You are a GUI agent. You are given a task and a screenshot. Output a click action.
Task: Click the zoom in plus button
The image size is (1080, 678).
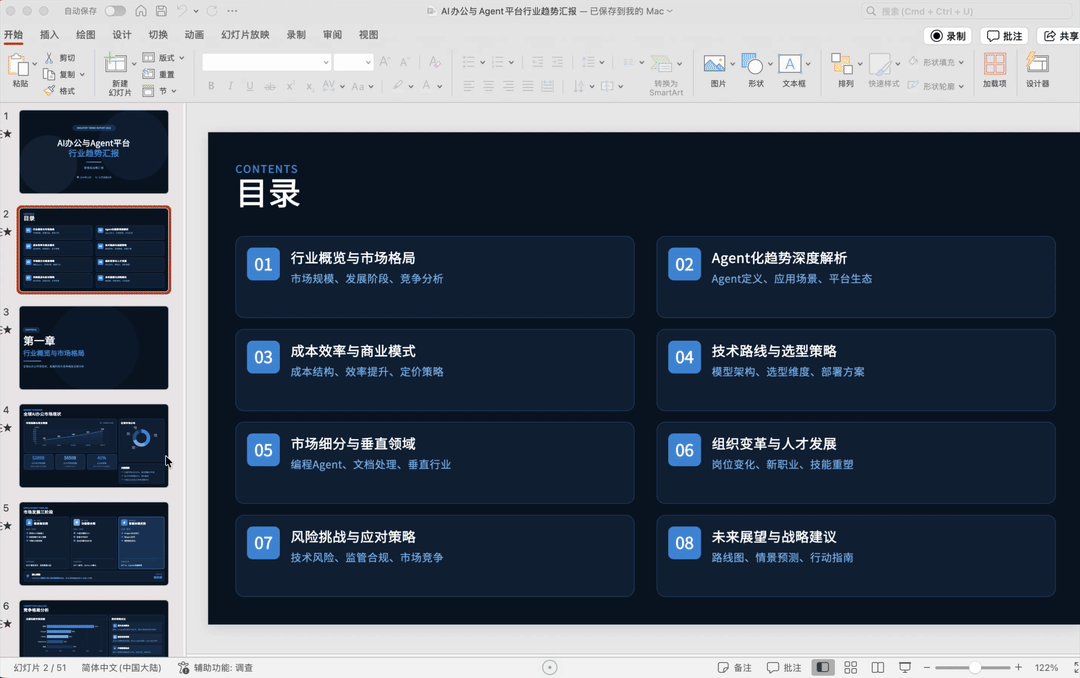(1018, 668)
